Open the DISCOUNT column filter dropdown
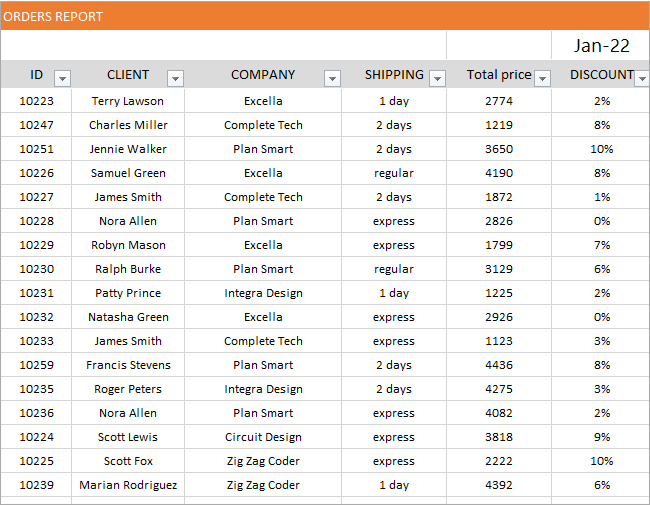This screenshot has height=505, width=650. point(642,78)
